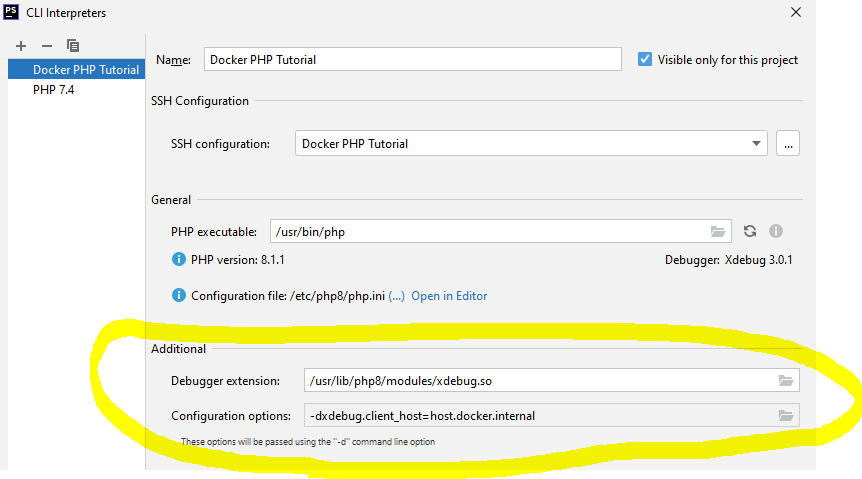Viewport: 862px width, 479px height.
Task: Reload PHP info with refresh icon
Action: [x=750, y=232]
